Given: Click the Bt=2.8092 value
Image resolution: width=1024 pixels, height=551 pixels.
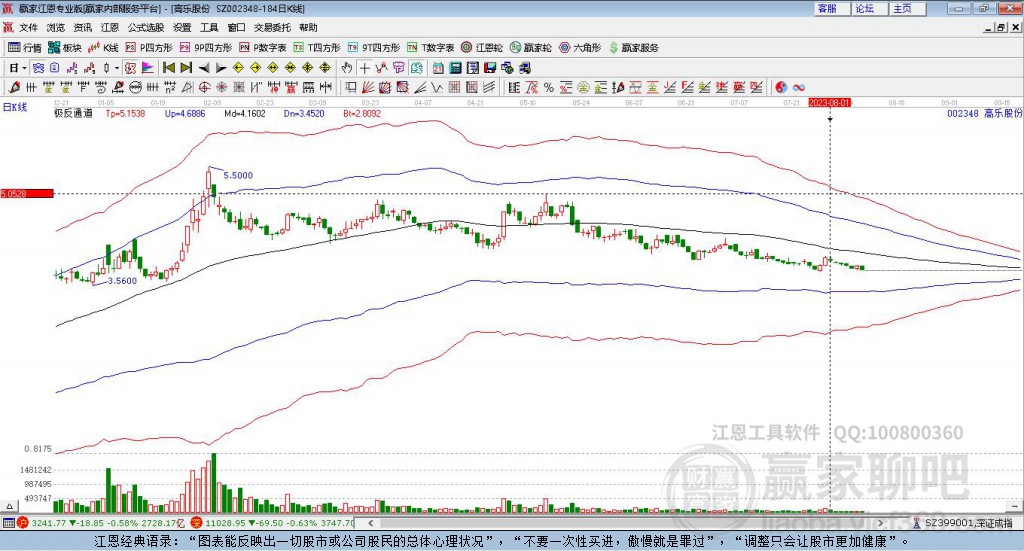Looking at the screenshot, I should [362, 113].
